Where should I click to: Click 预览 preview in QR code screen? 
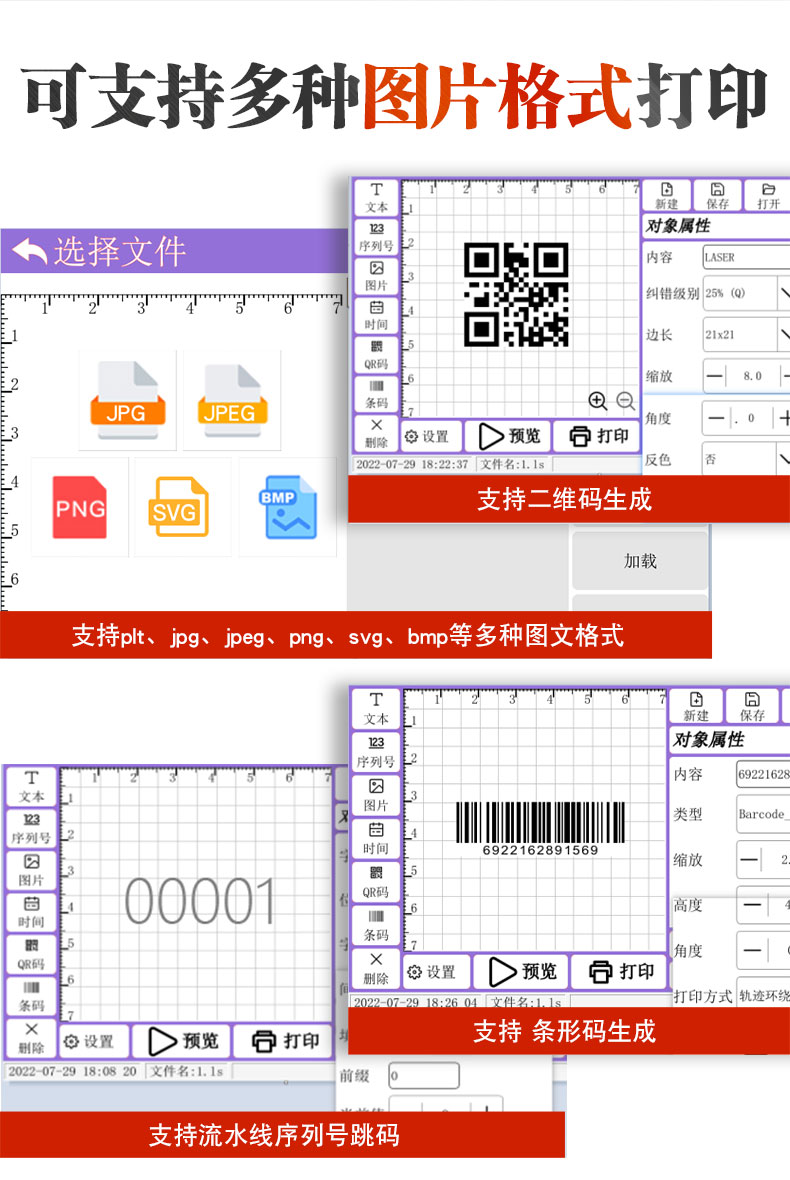tap(509, 436)
